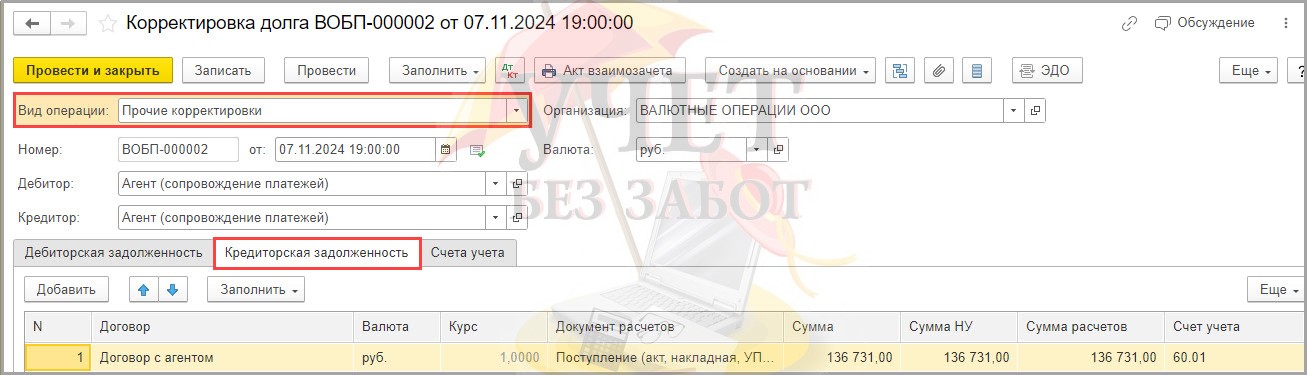Click the Акт взаимозачета print button
The width and height of the screenshot is (1307, 375).
pyautogui.click(x=610, y=70)
